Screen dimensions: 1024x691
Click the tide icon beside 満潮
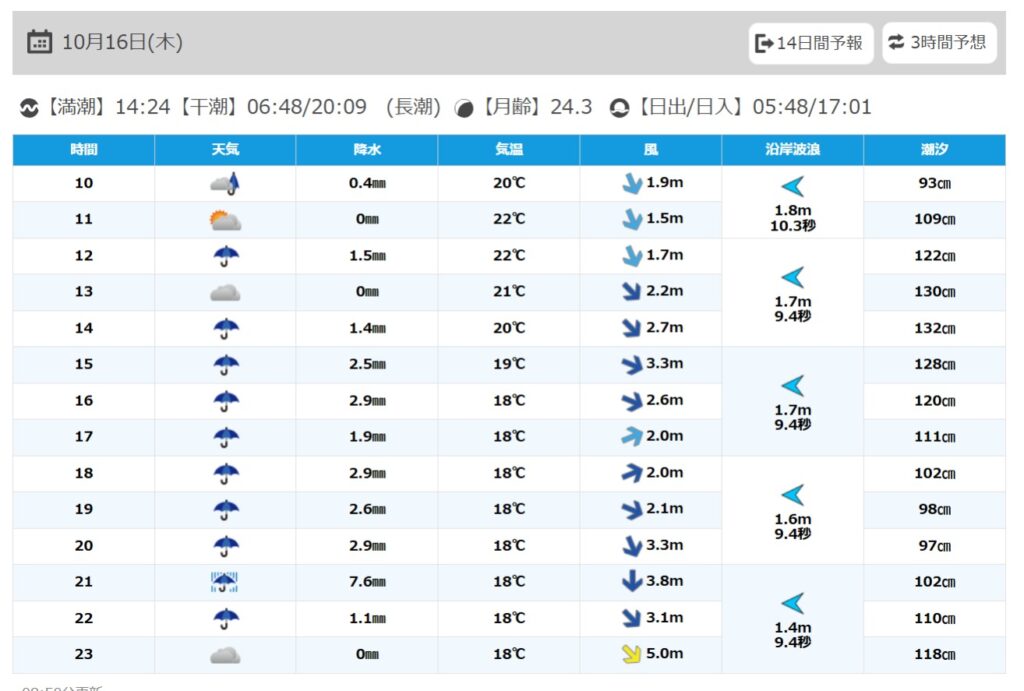click(30, 108)
